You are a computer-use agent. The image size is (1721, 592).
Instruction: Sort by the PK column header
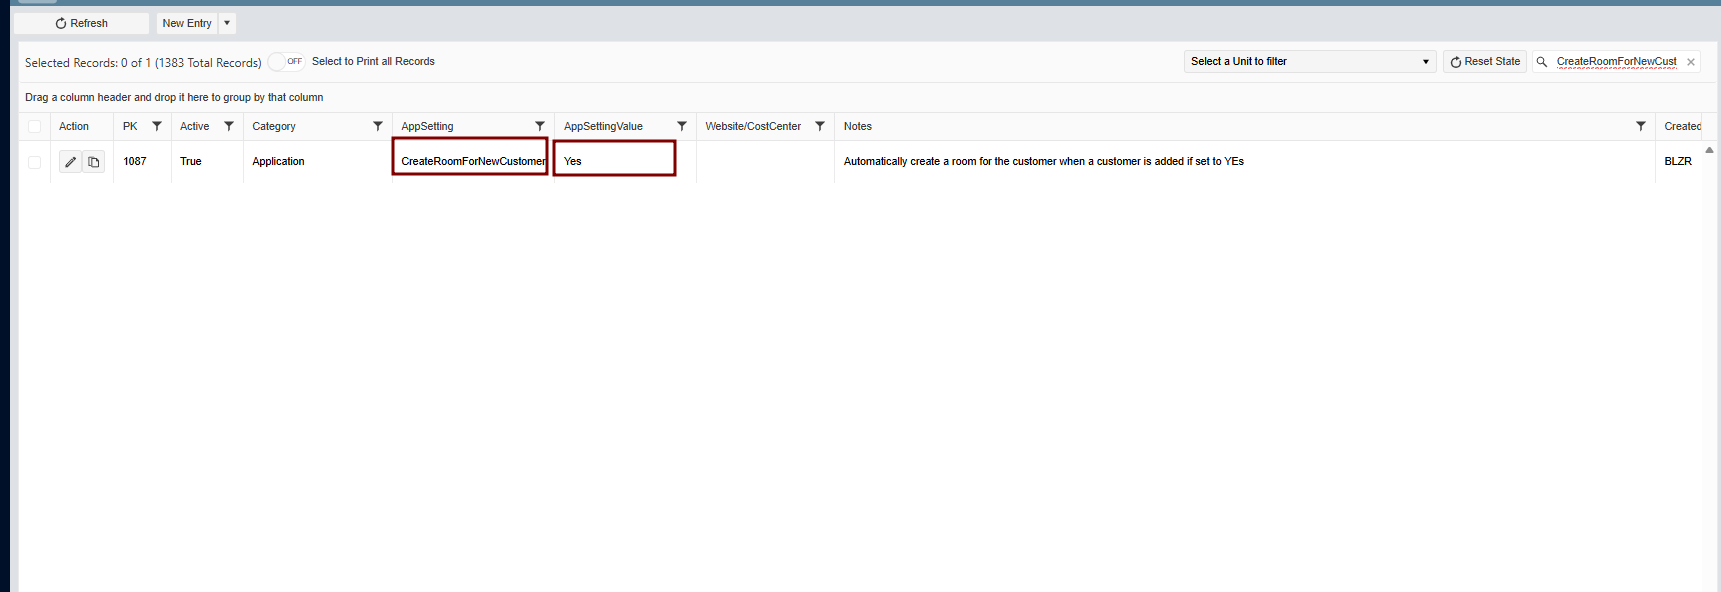pos(130,126)
